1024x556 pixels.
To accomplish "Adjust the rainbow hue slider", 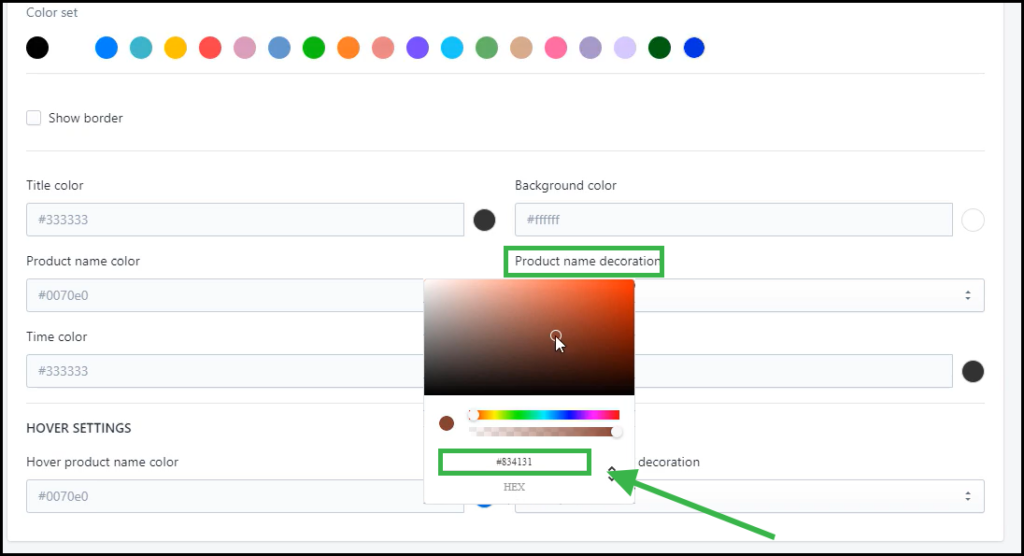I will tap(544, 415).
